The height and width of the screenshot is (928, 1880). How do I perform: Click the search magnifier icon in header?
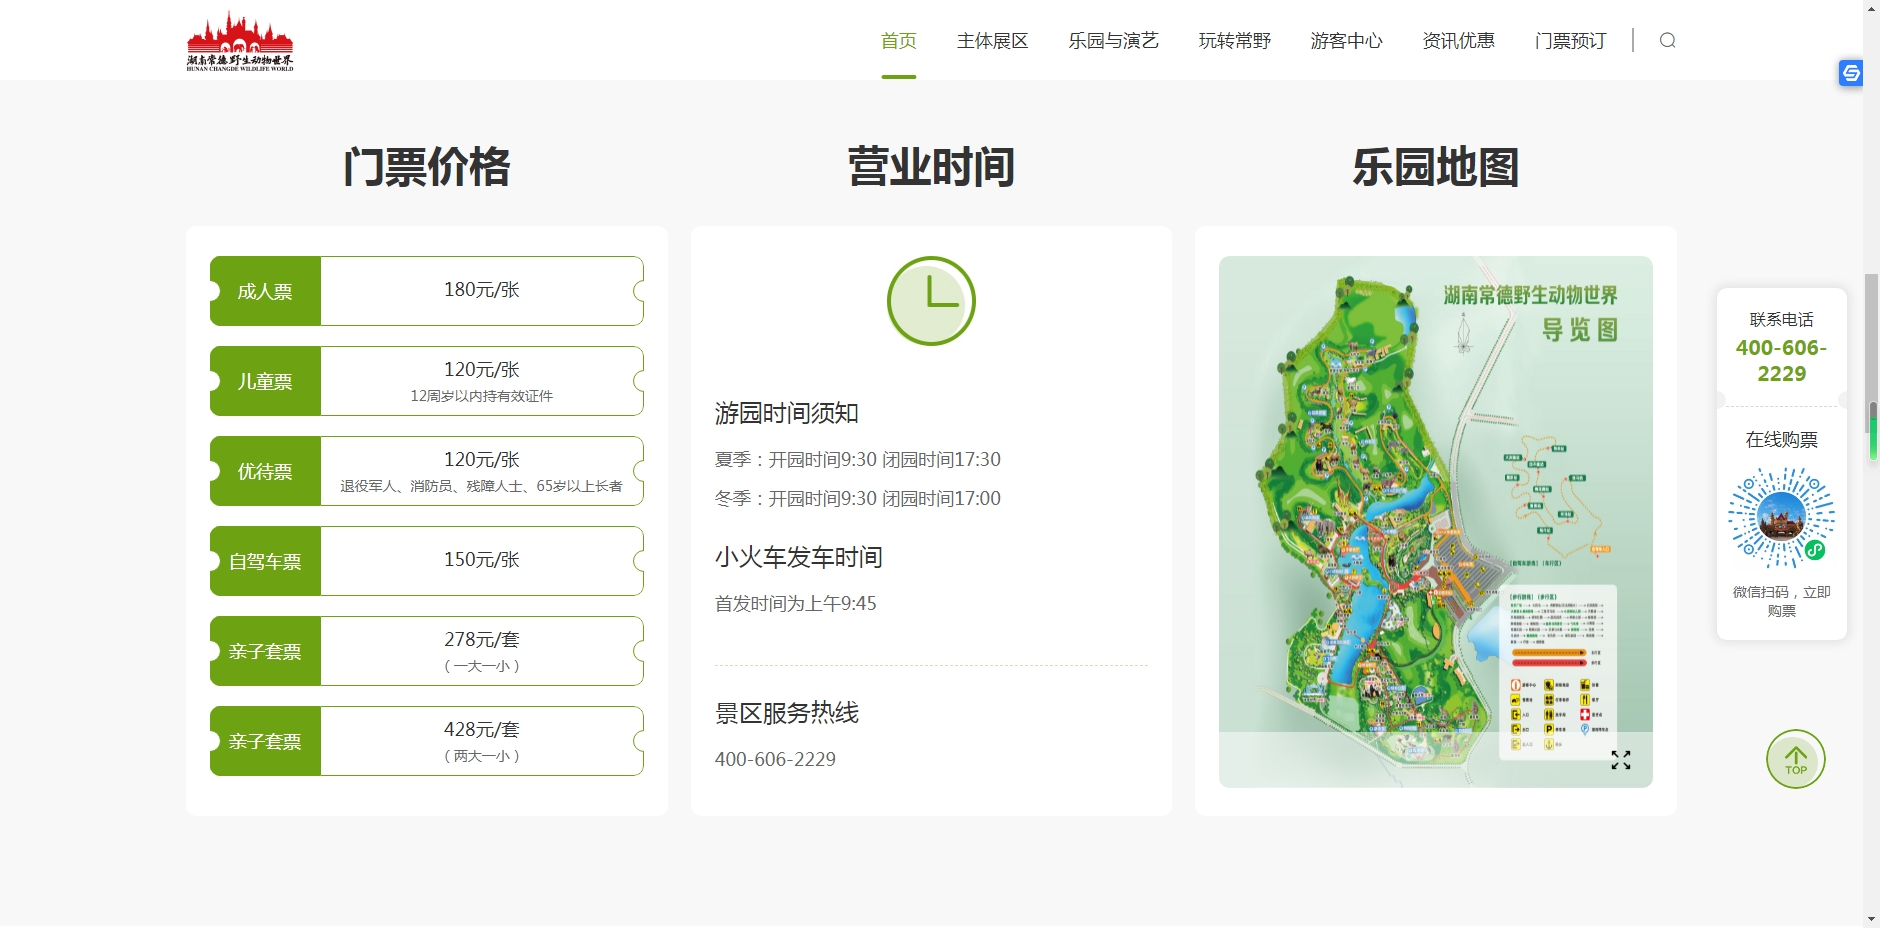(1667, 41)
